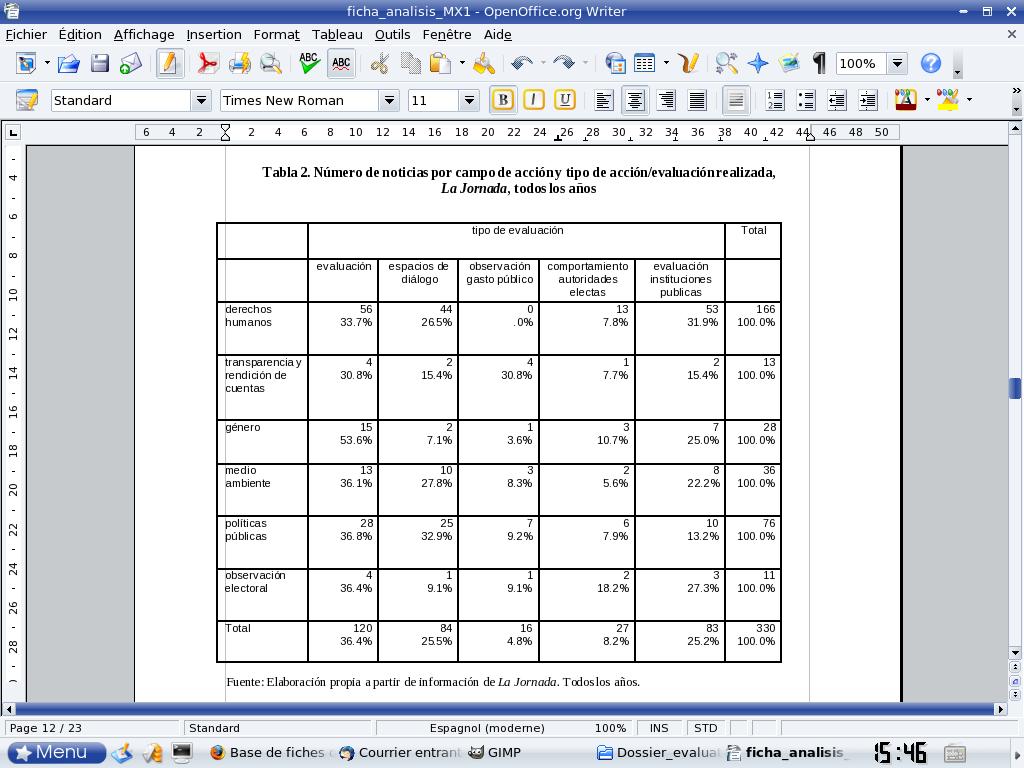Open the Times New Roman font dropdown
This screenshot has width=1024, height=768.
(x=389, y=100)
